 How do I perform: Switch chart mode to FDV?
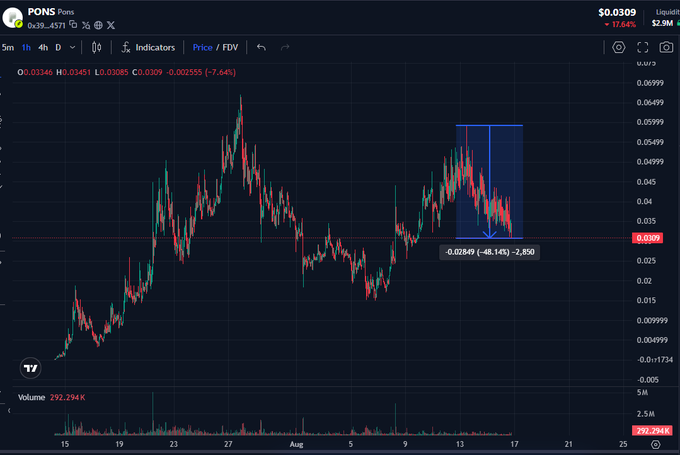click(x=230, y=47)
